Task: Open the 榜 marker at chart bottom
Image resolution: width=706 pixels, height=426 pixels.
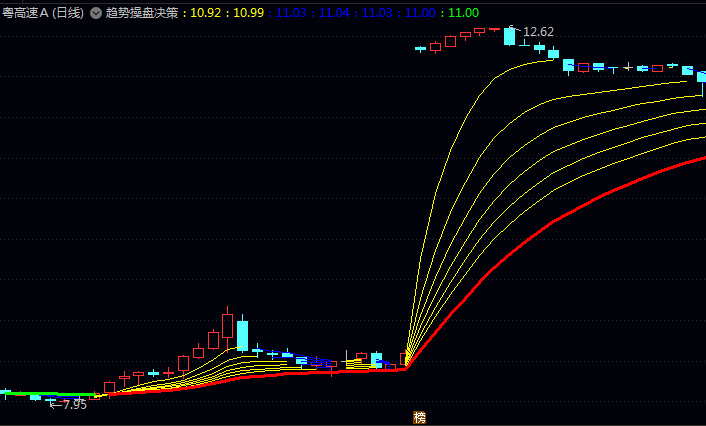Action: click(x=419, y=418)
